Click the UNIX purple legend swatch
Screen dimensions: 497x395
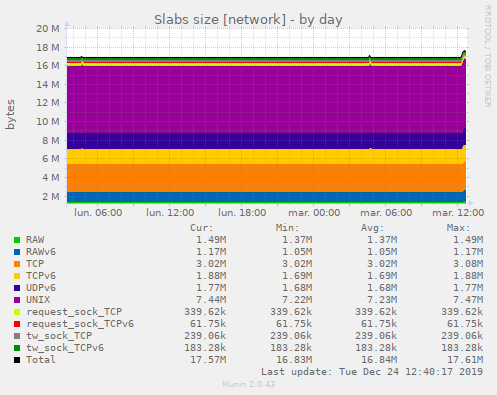(x=17, y=300)
